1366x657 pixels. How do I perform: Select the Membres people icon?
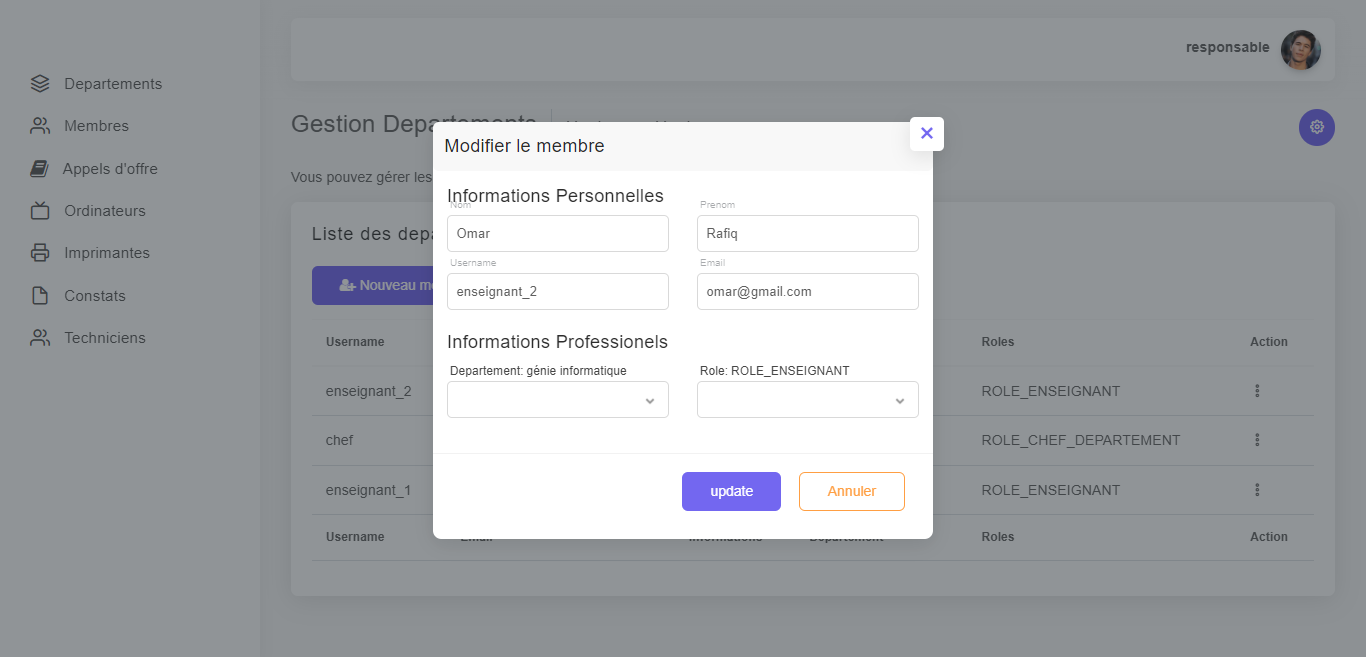pos(39,125)
